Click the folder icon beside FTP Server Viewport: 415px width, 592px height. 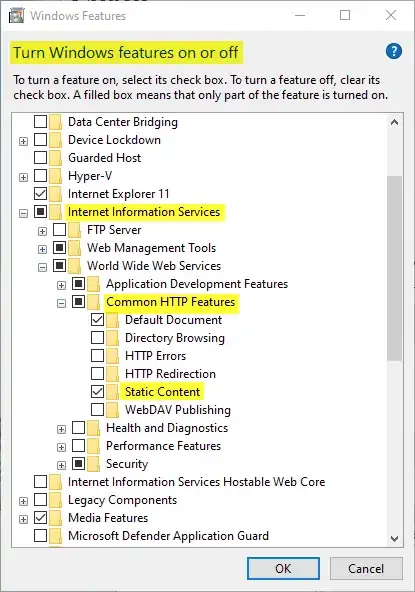(x=74, y=230)
